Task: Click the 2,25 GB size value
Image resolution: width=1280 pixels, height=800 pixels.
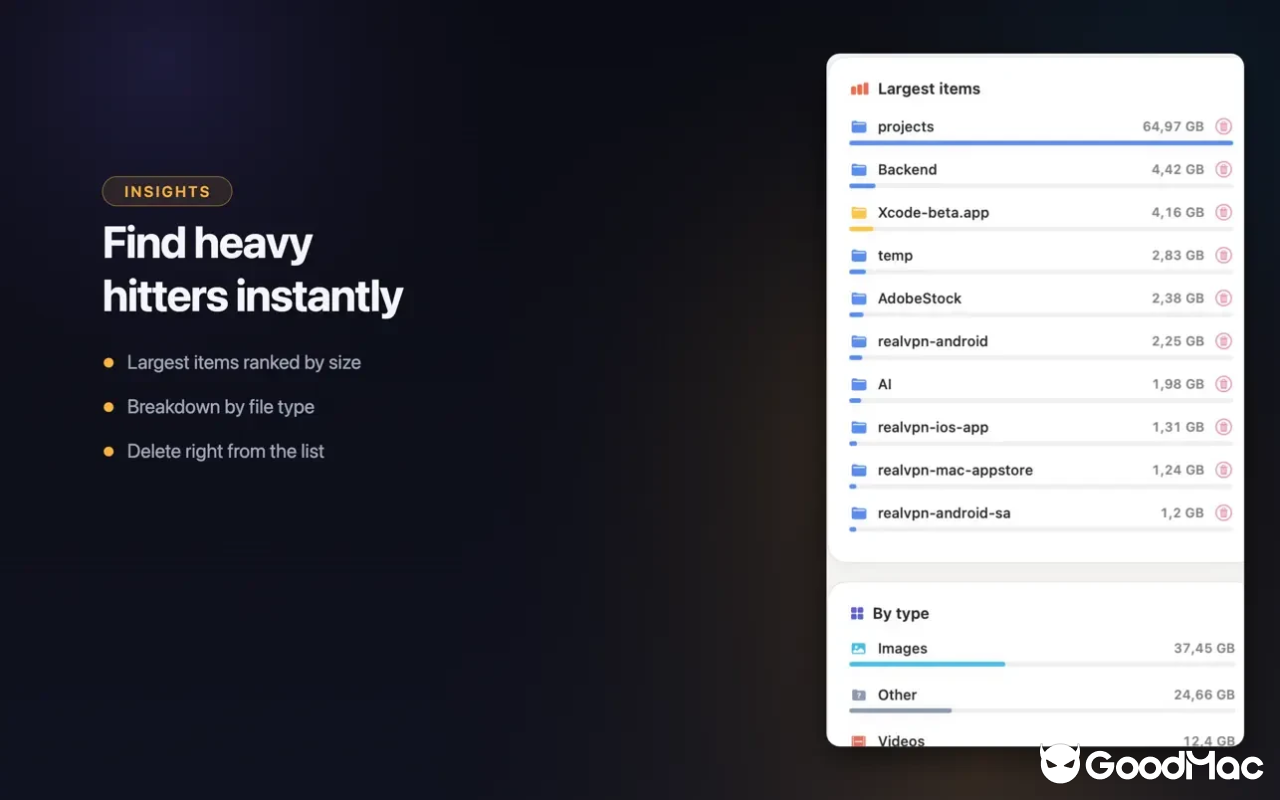Action: click(1178, 342)
